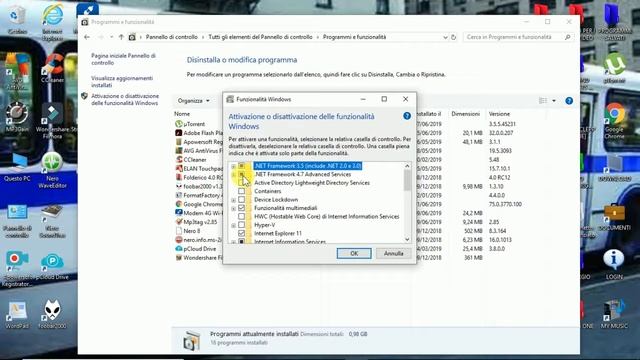
Task: Open Pagina iniziale Pannello di controllo link
Action: (x=123, y=59)
